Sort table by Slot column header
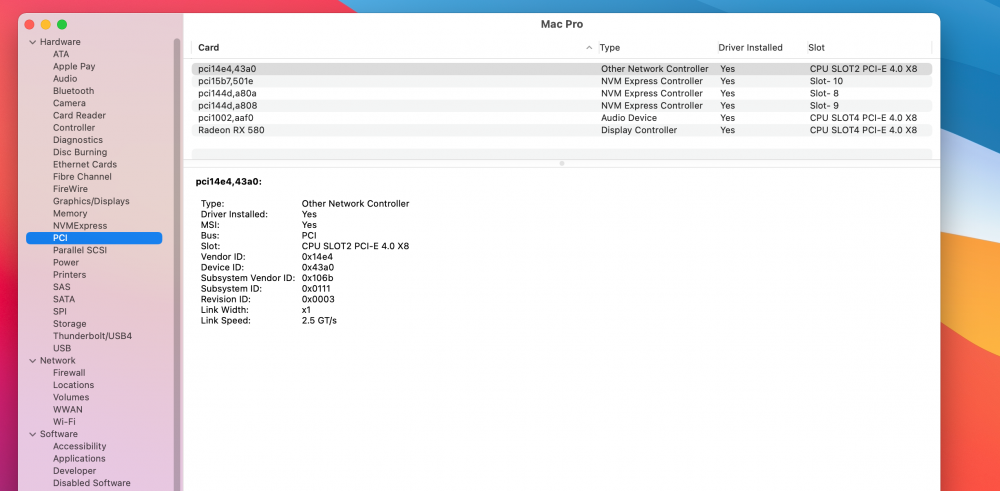Image resolution: width=1000 pixels, height=491 pixels. click(816, 48)
